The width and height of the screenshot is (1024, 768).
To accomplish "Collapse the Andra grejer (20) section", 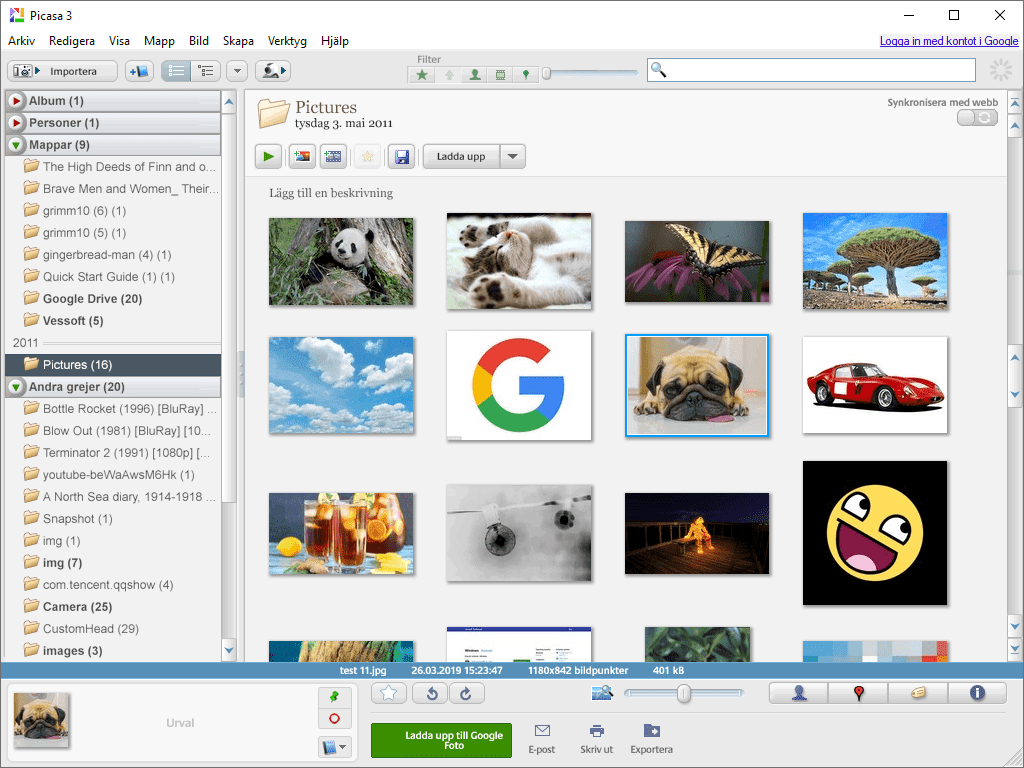I will click(16, 387).
